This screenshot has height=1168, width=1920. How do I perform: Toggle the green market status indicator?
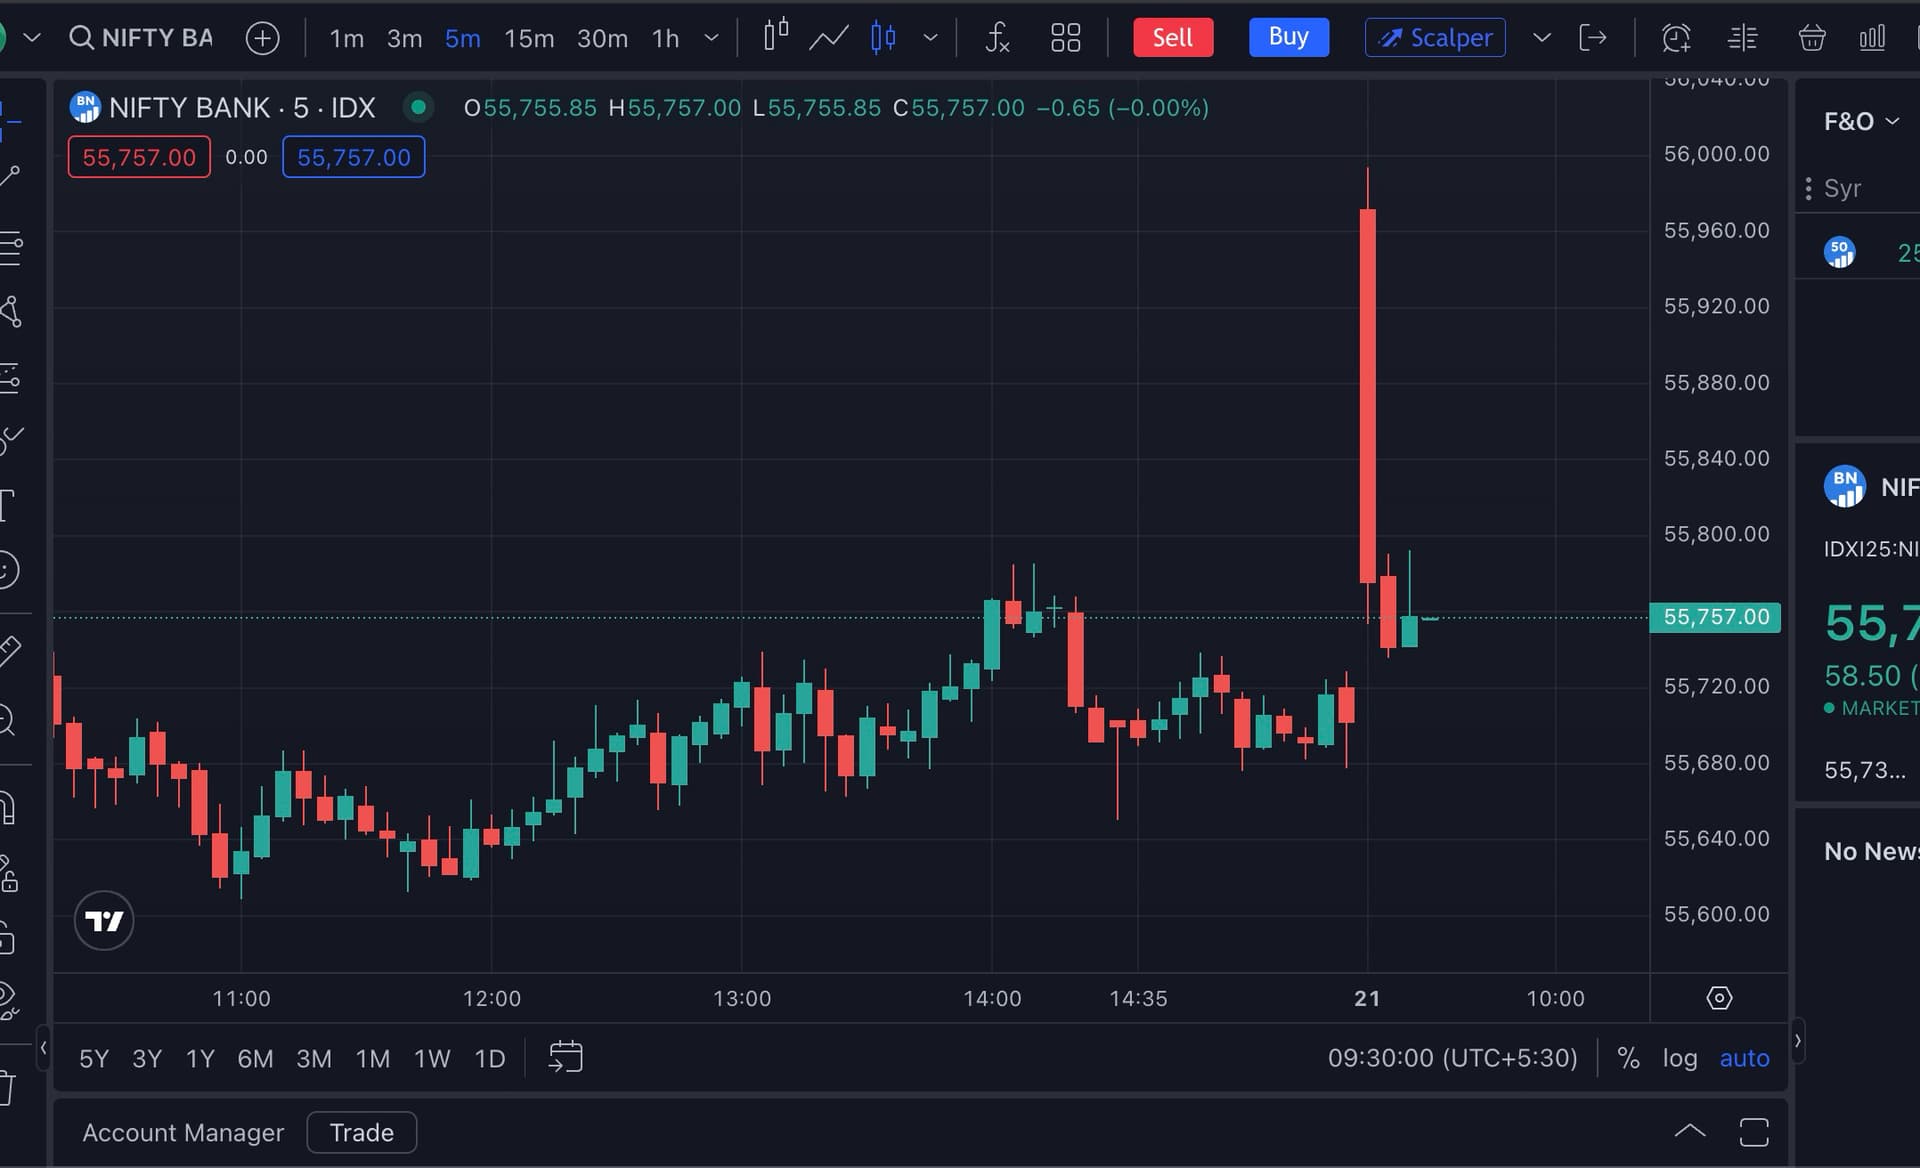coord(418,107)
